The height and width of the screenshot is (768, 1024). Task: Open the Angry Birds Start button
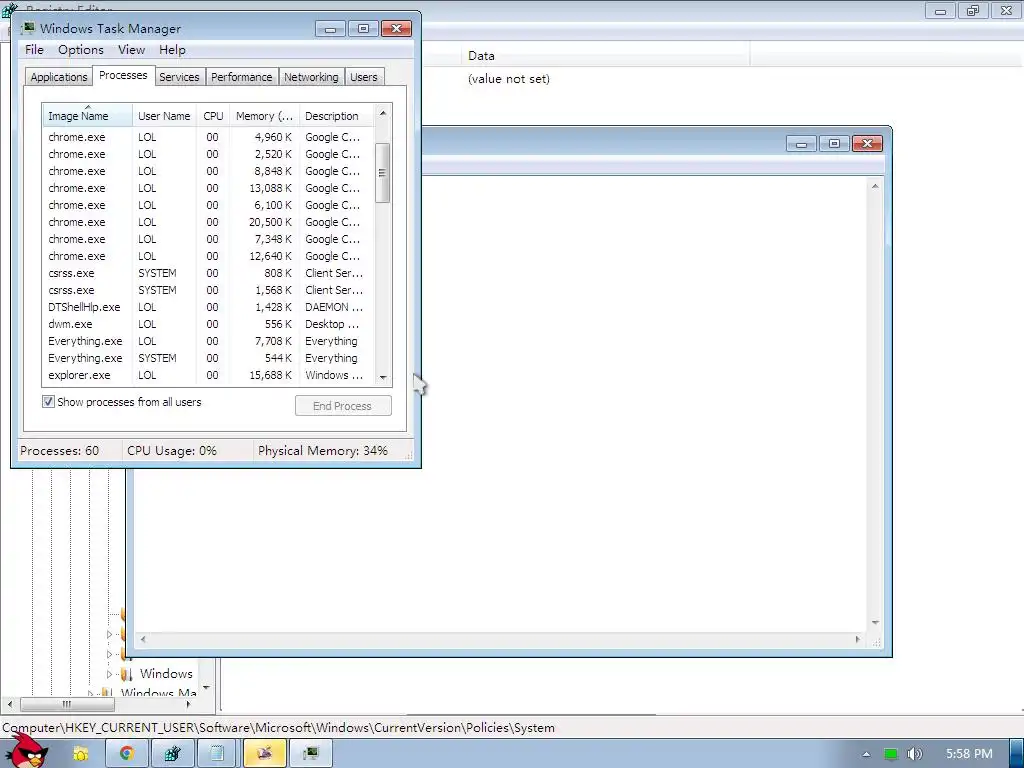[x=28, y=751]
